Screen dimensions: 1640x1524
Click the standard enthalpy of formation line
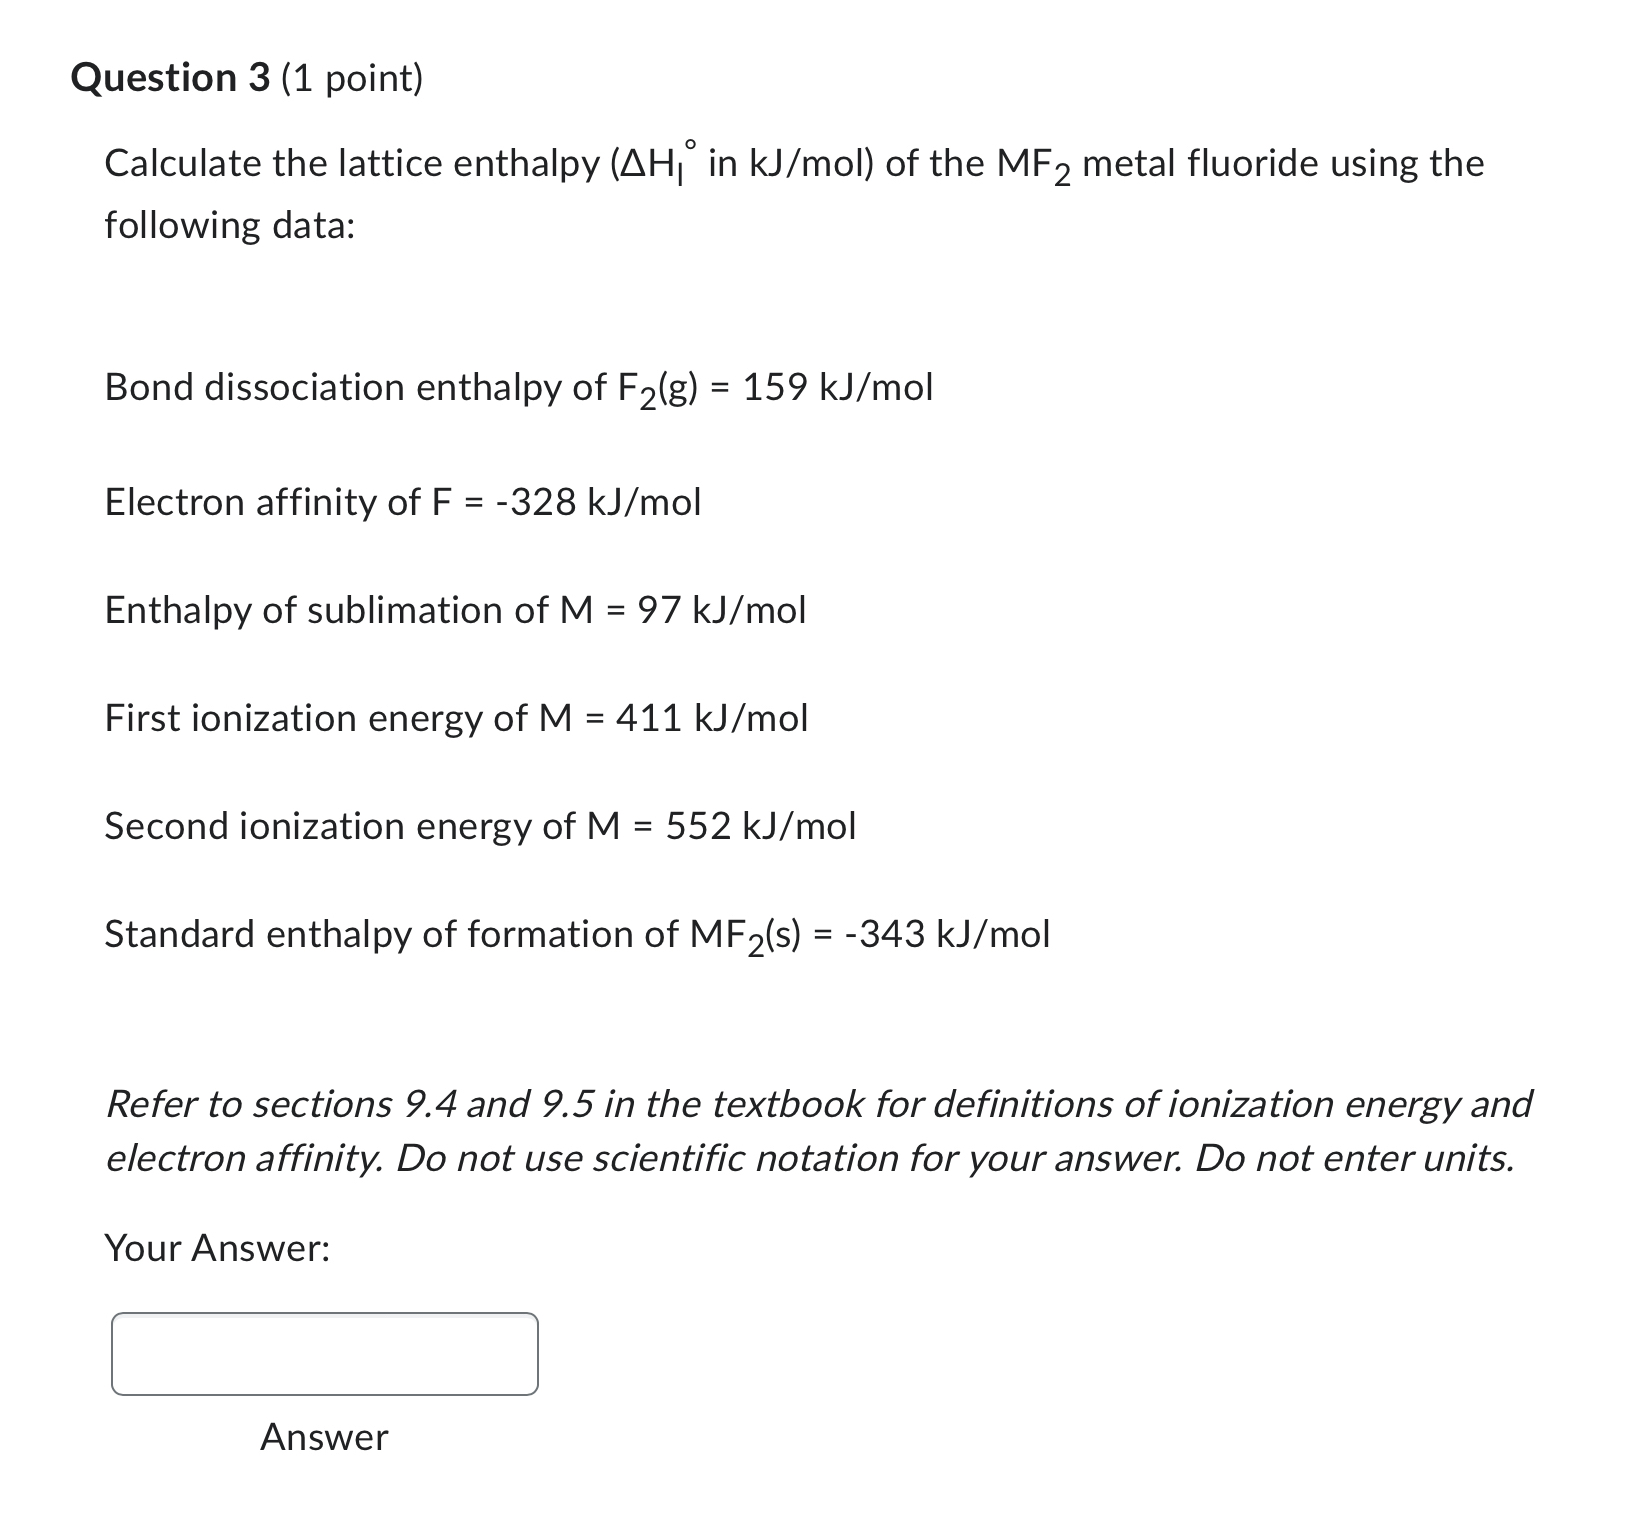[x=576, y=934]
